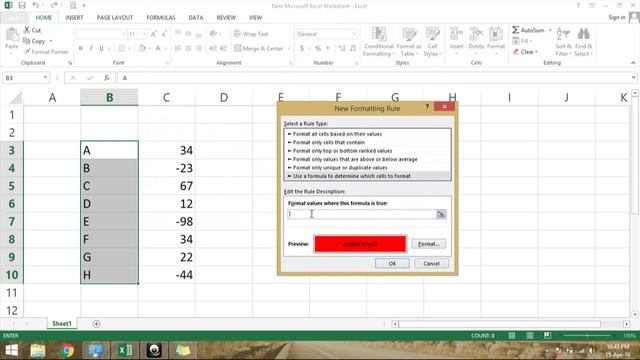The image size is (640, 360).
Task: Open the Font Color letter A icon
Action: pos(158,48)
